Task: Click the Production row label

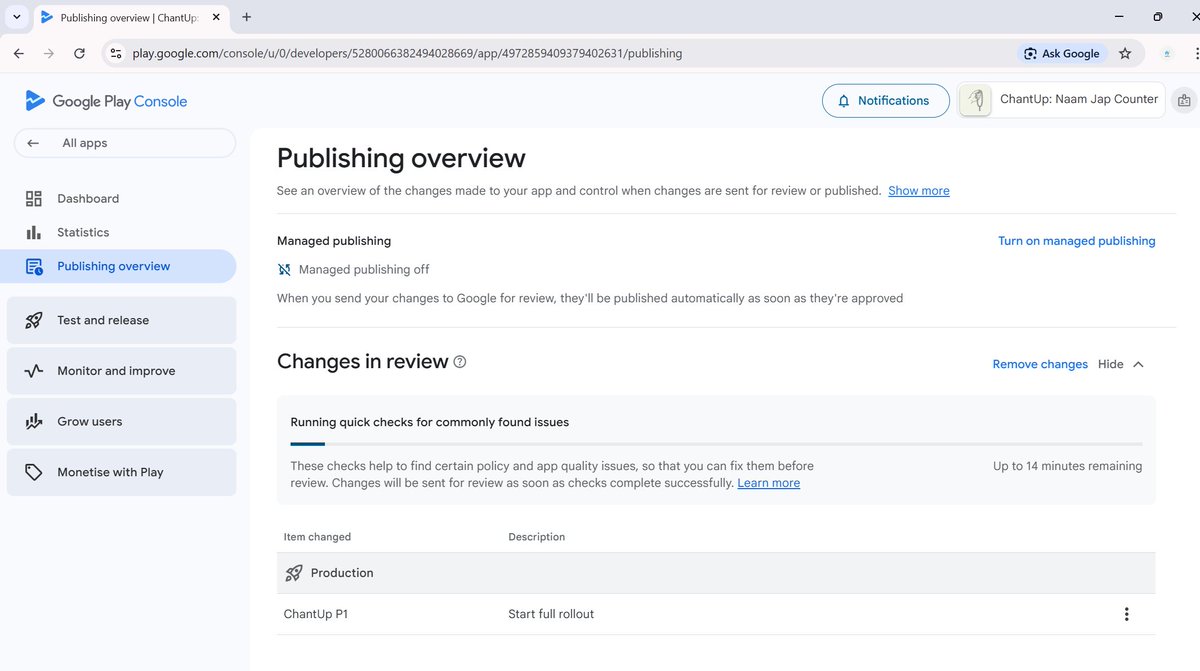Action: (x=342, y=573)
